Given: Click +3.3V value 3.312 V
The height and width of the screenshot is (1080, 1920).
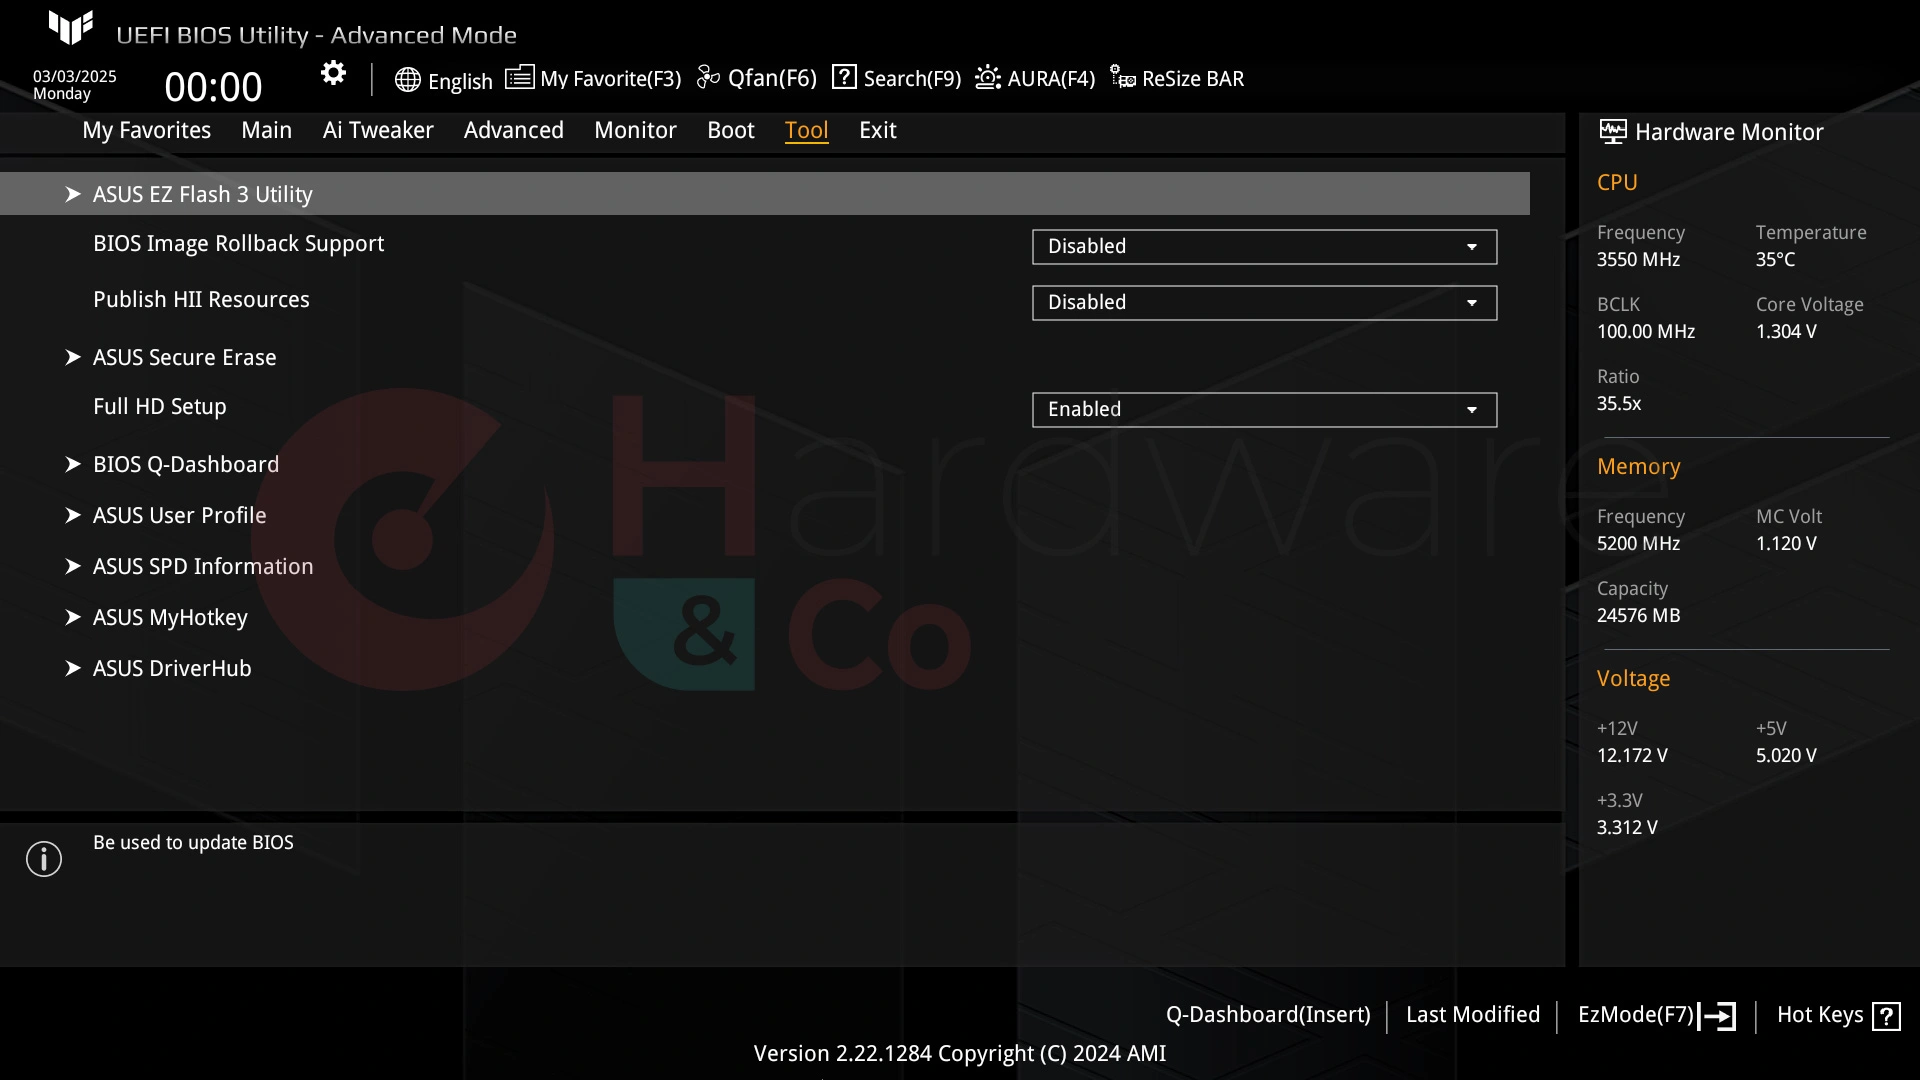Looking at the screenshot, I should pos(1627,828).
